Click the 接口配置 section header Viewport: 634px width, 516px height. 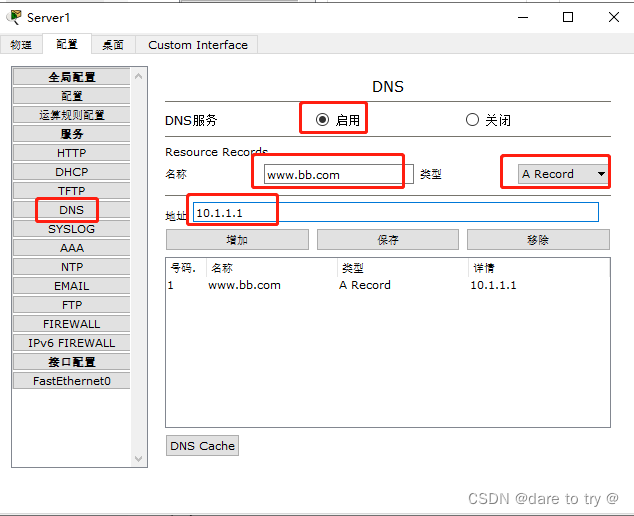(x=72, y=362)
